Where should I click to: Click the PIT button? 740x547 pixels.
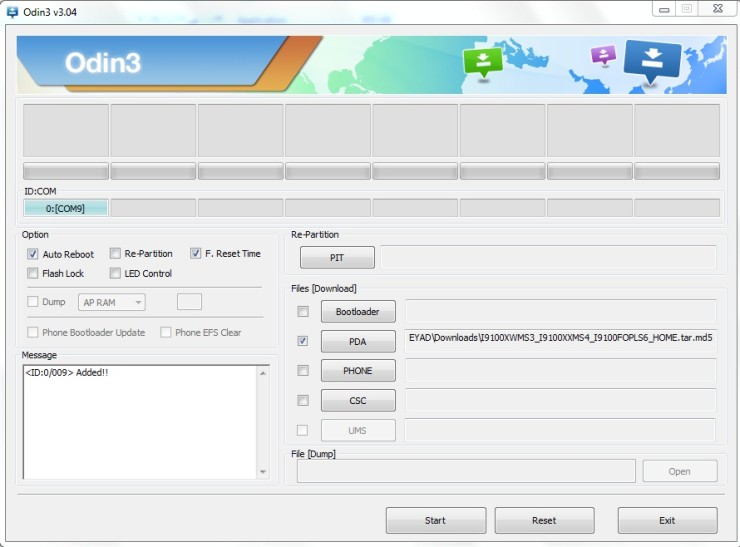pos(337,258)
